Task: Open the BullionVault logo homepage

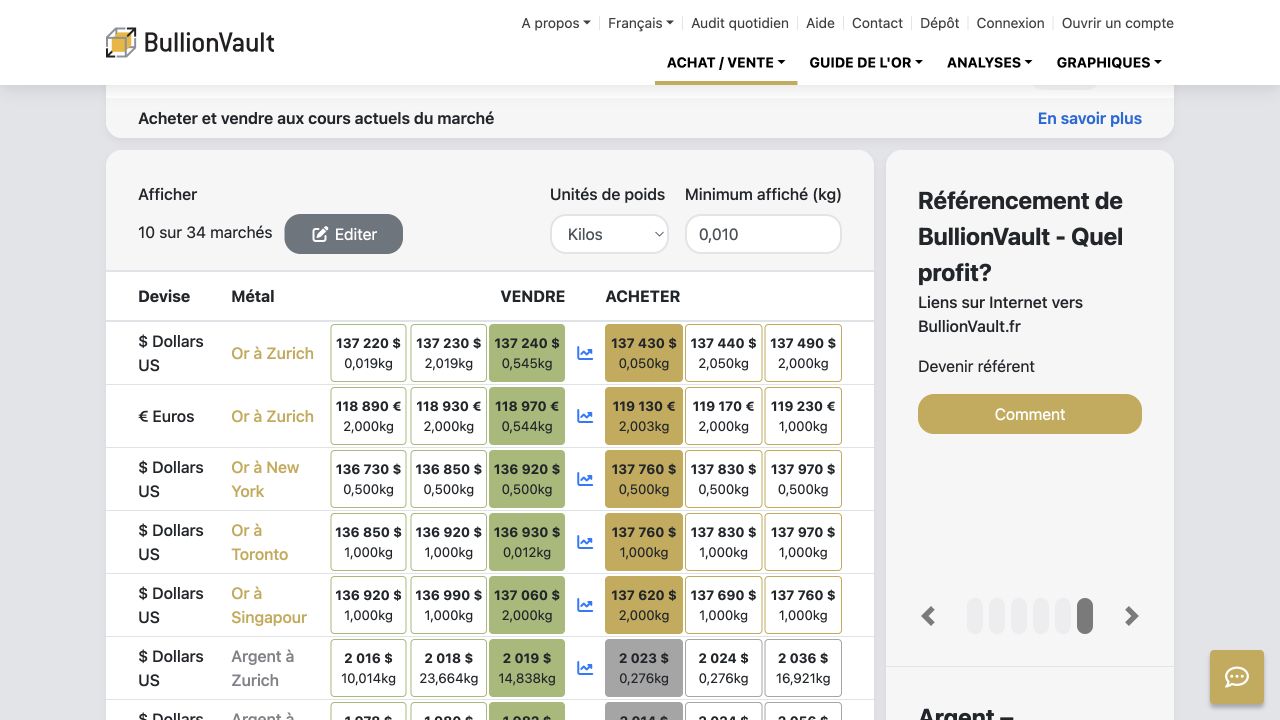Action: tap(190, 42)
